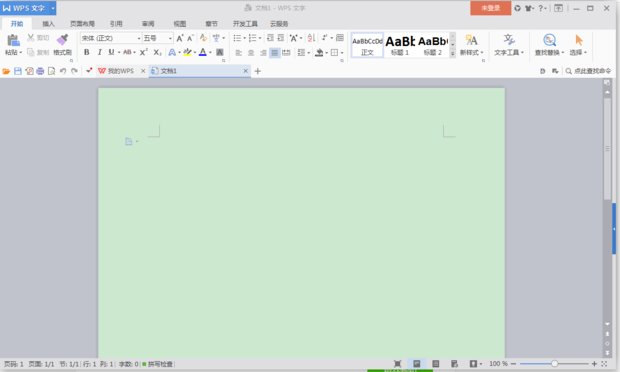620x372 pixels.
Task: Click the orange login (未登录) button
Action: [490, 8]
